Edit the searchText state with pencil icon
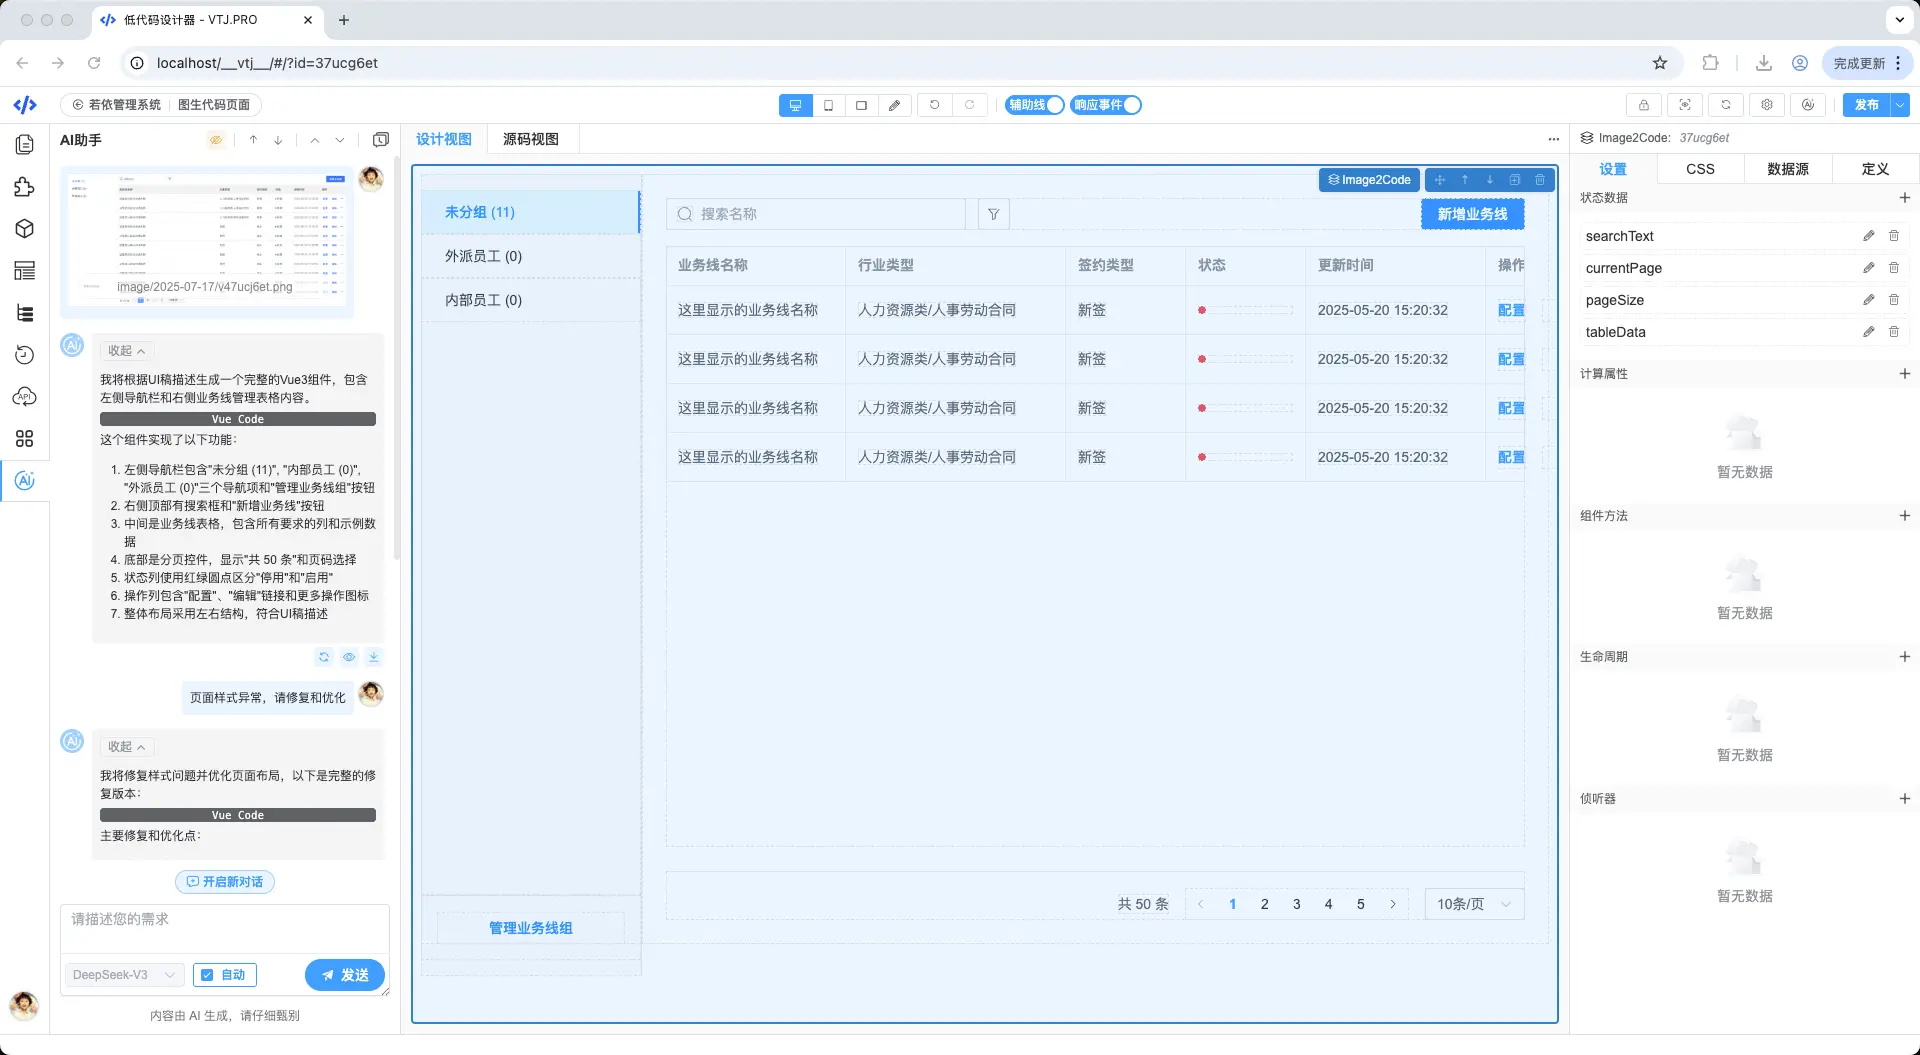1920x1055 pixels. click(1868, 236)
